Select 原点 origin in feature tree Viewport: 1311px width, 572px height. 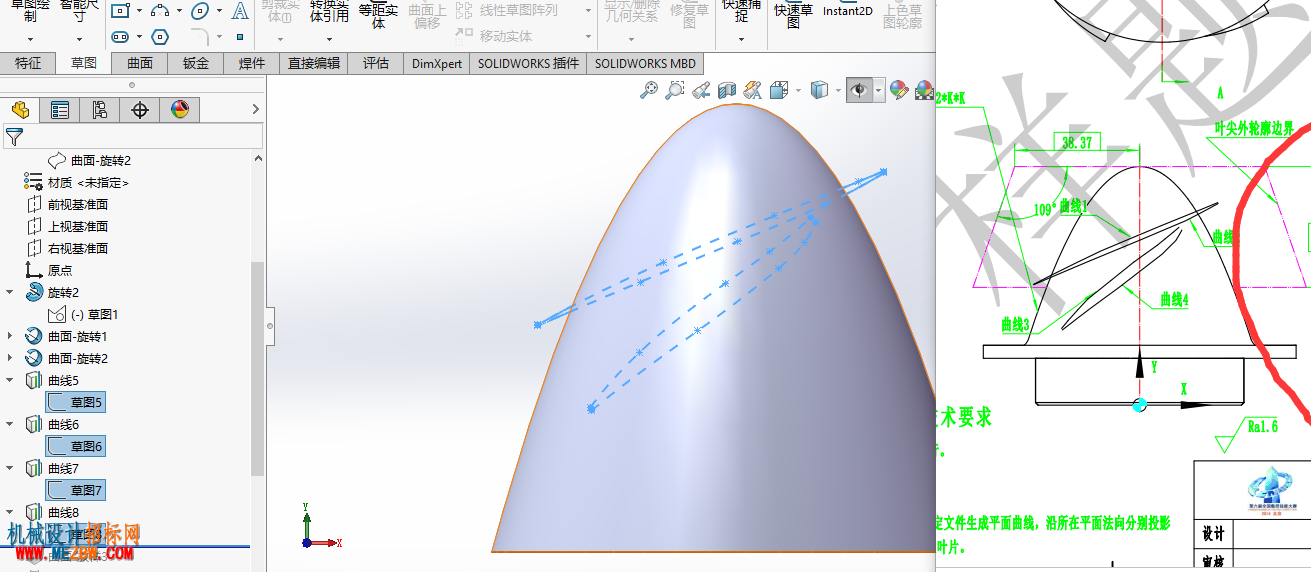[x=60, y=270]
